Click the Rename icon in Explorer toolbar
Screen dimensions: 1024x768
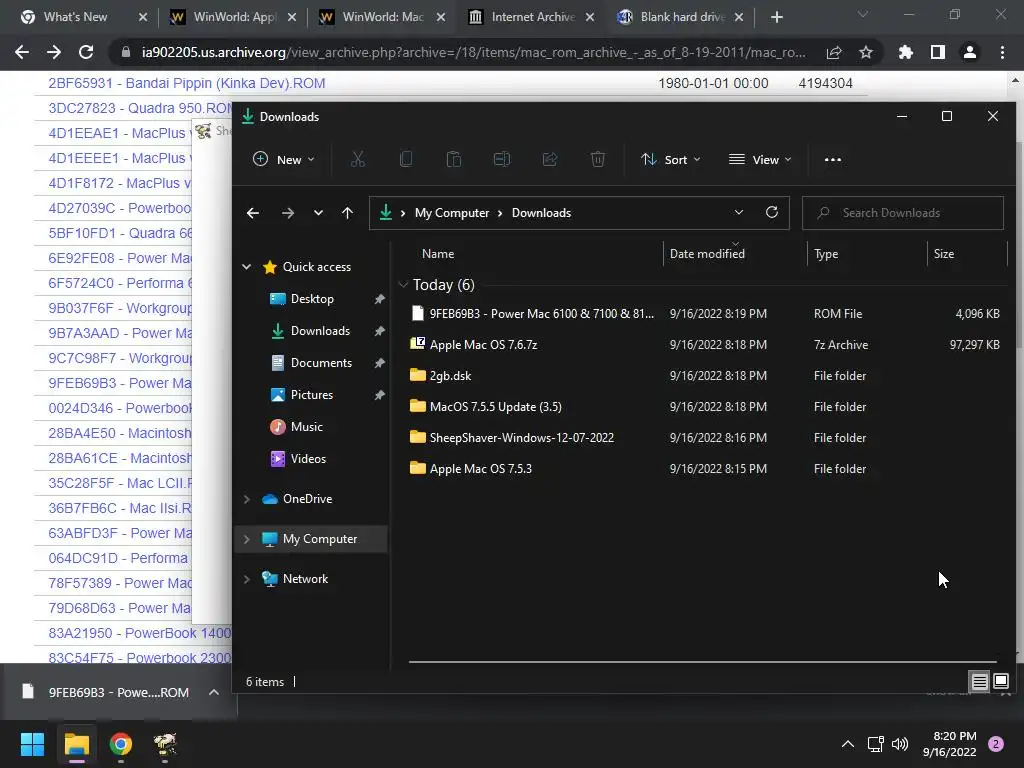click(502, 159)
